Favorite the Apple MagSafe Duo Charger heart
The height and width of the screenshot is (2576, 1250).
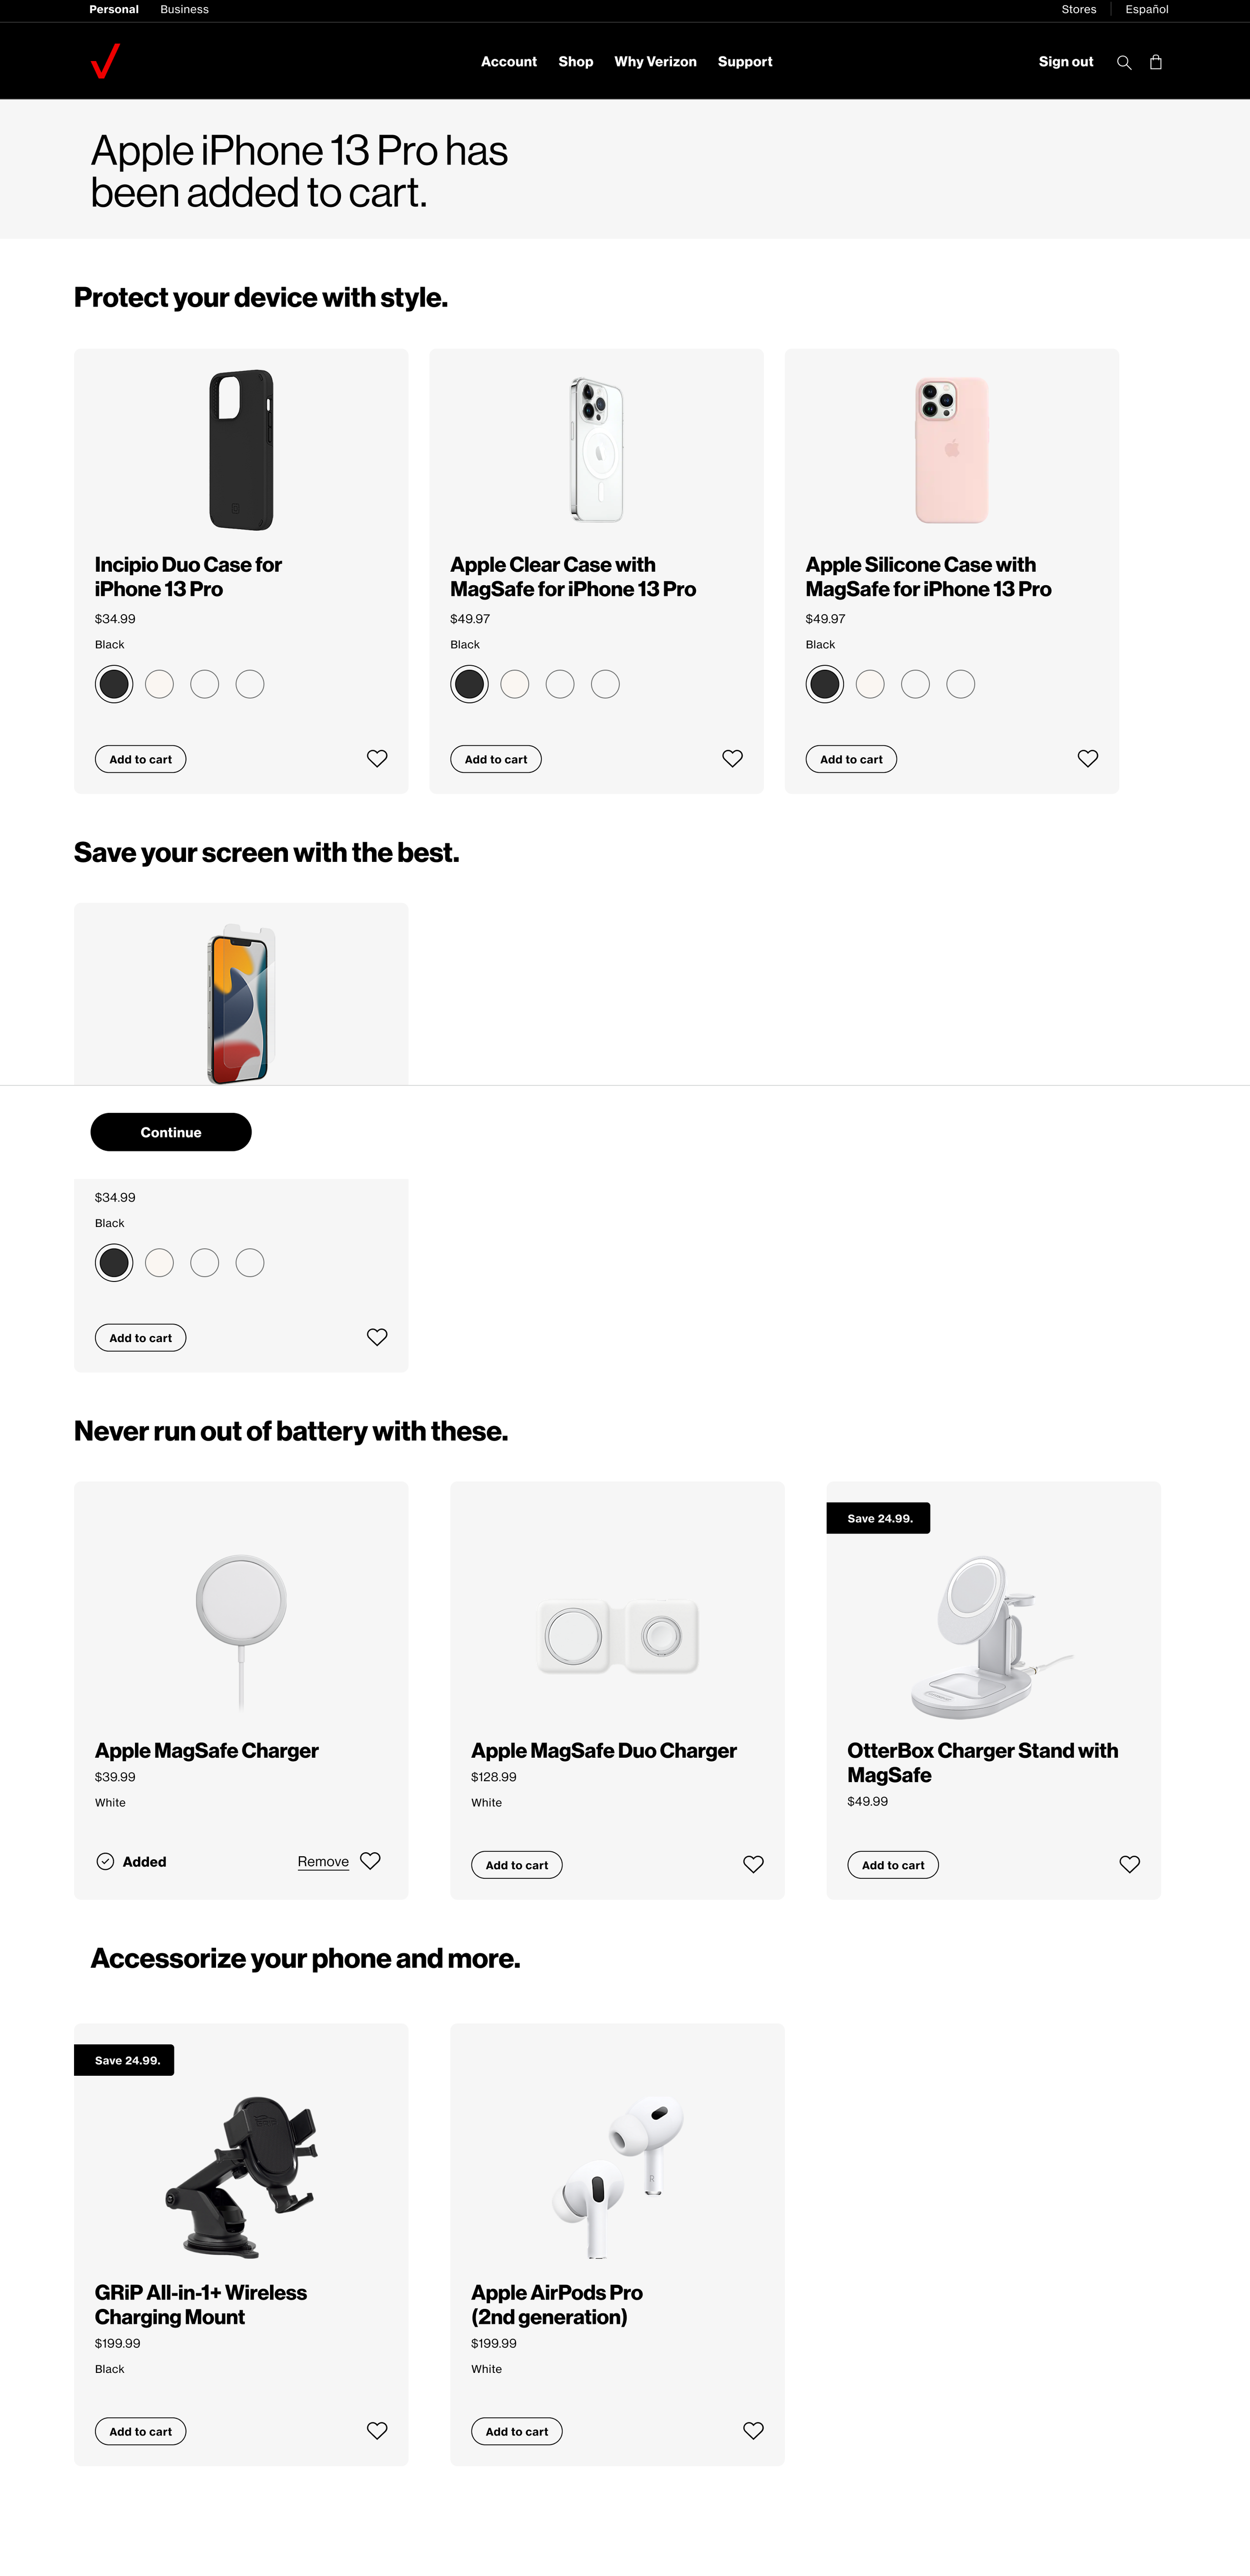pos(754,1864)
